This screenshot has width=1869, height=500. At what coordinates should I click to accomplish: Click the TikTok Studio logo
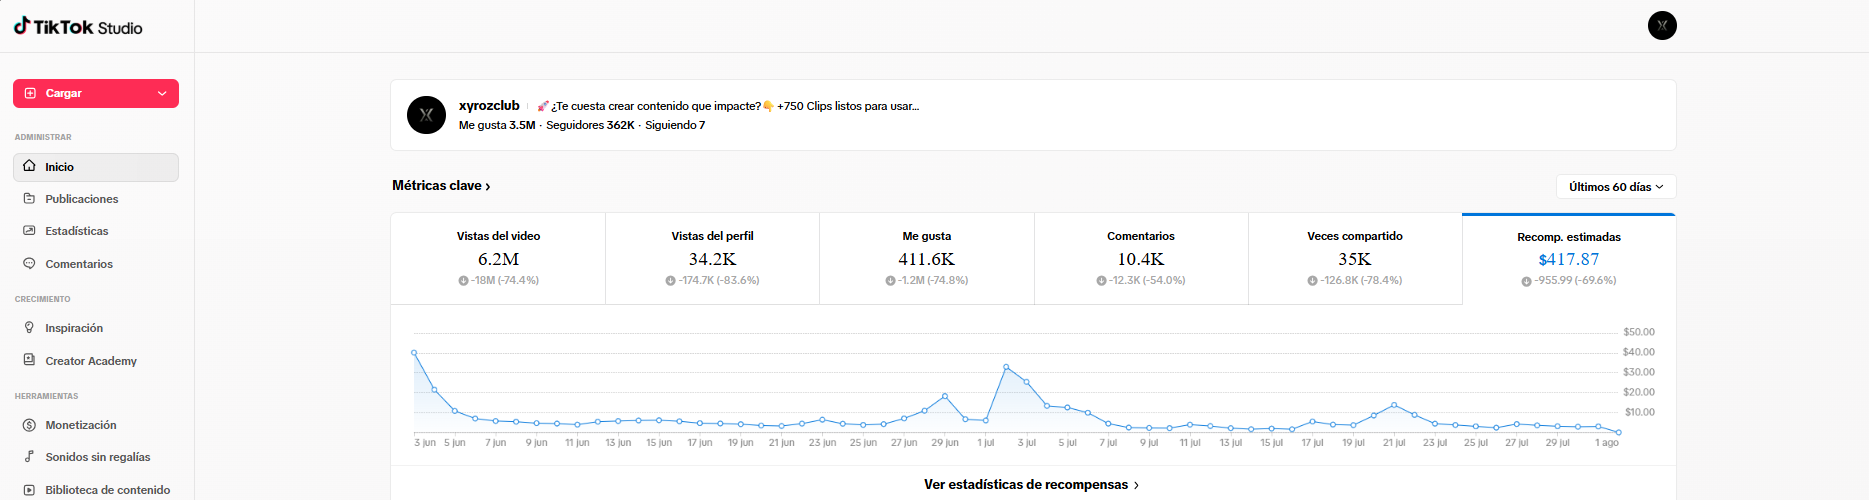pos(78,27)
